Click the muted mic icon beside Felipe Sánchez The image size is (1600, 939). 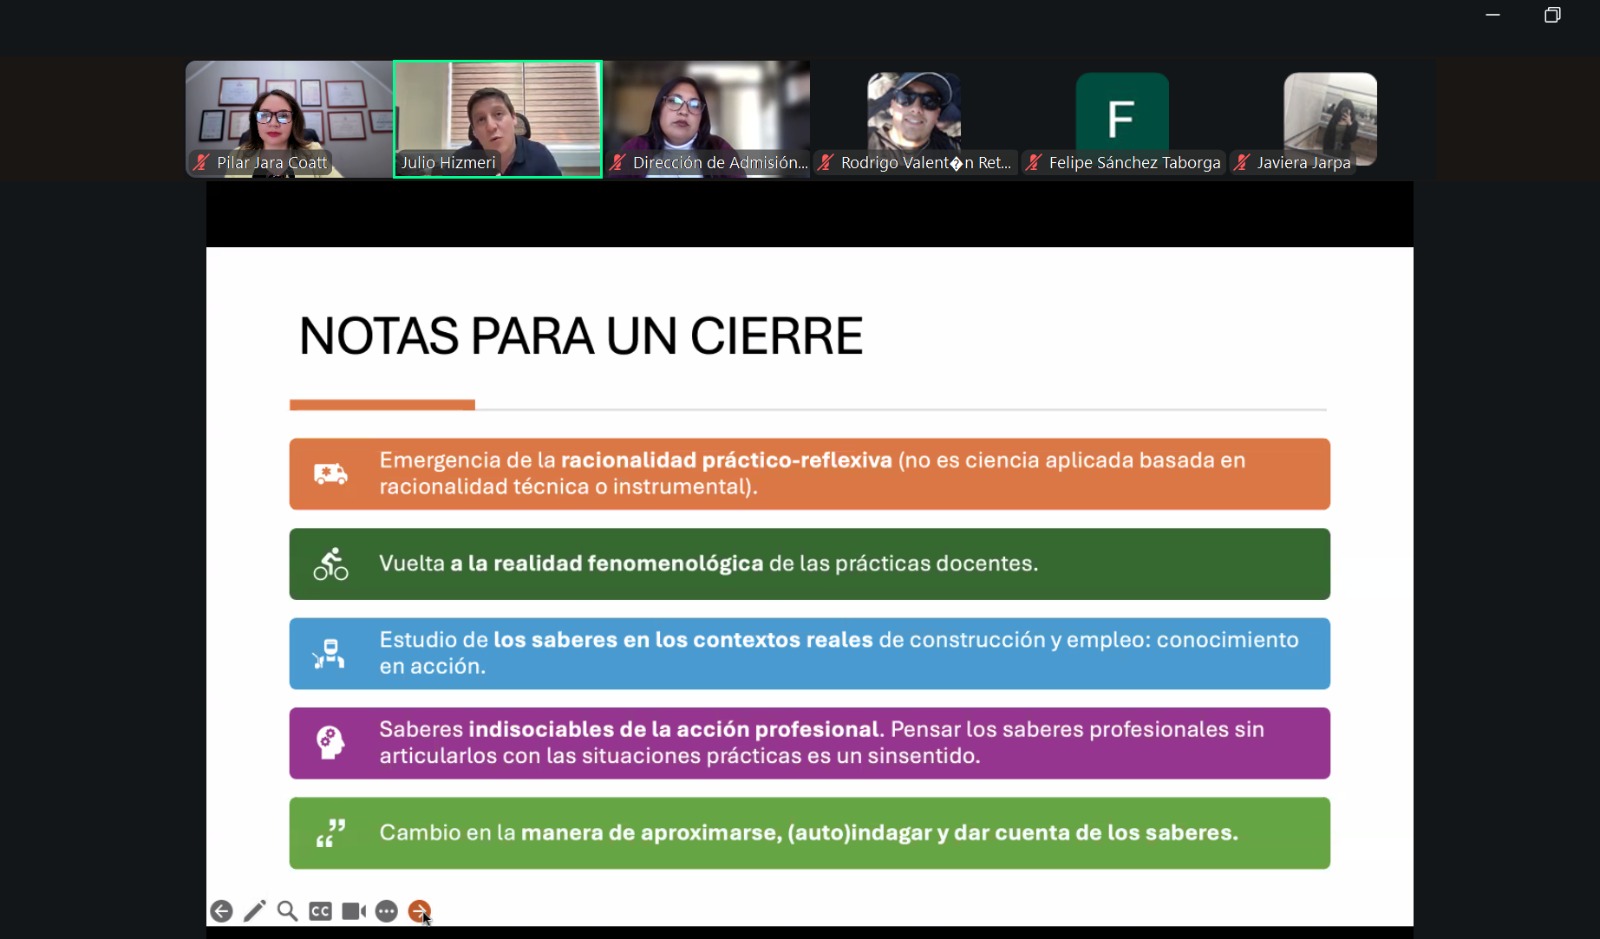coord(1034,162)
